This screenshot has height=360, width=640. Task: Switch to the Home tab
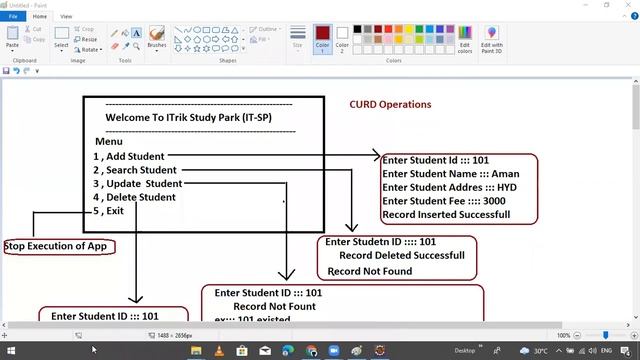point(40,16)
